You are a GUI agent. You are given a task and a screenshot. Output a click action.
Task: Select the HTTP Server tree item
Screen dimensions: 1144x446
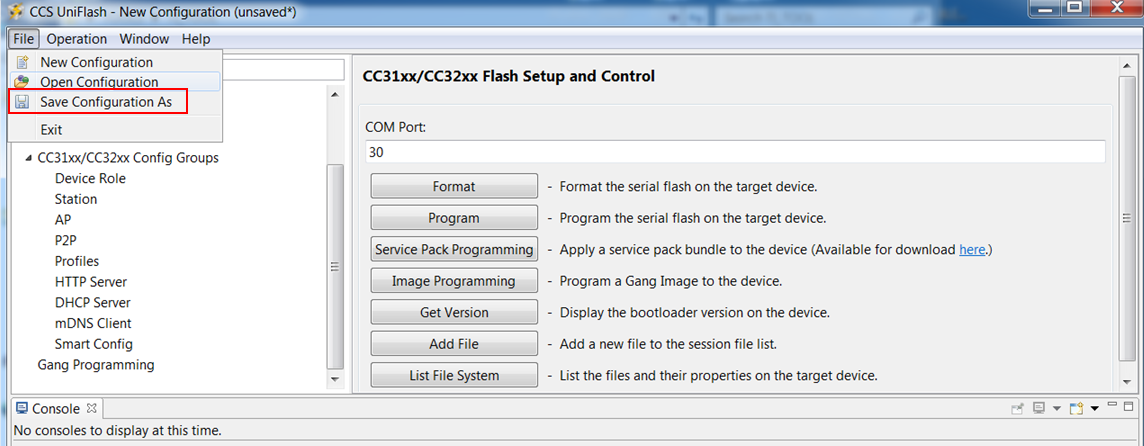point(91,282)
